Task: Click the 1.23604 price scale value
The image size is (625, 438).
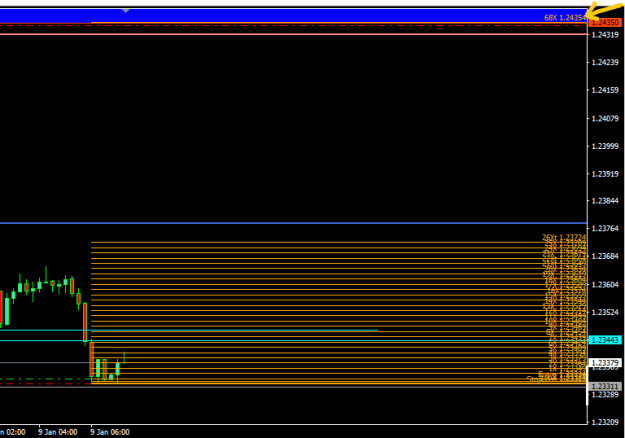Action: click(605, 285)
